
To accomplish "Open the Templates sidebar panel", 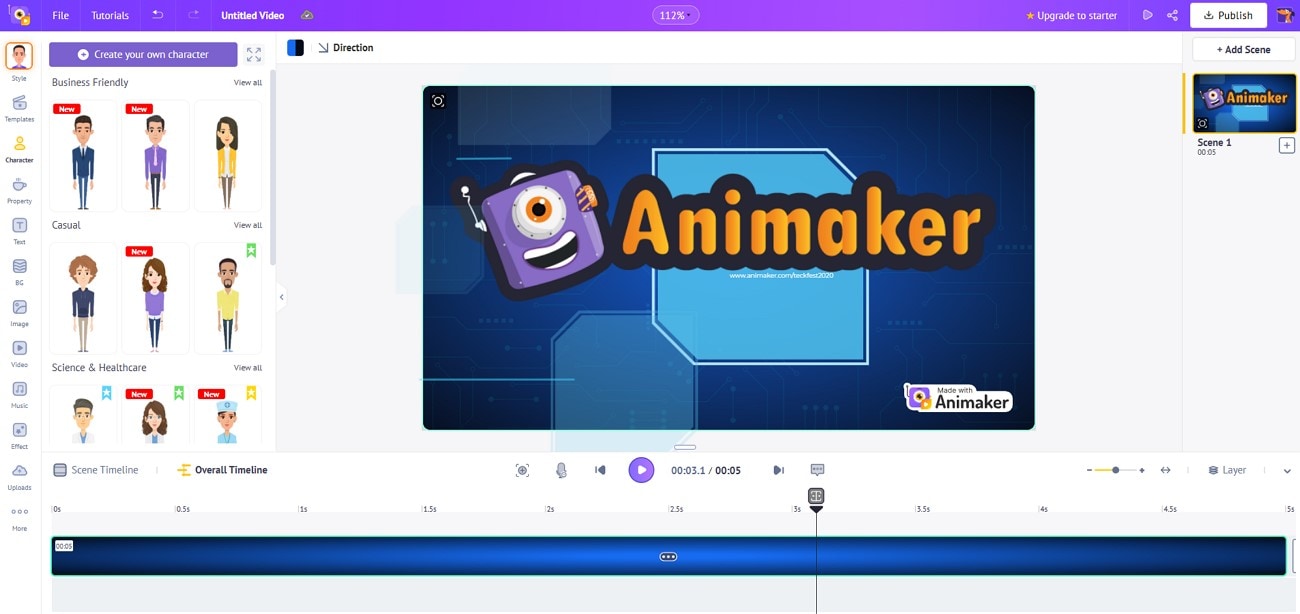I will (x=19, y=108).
